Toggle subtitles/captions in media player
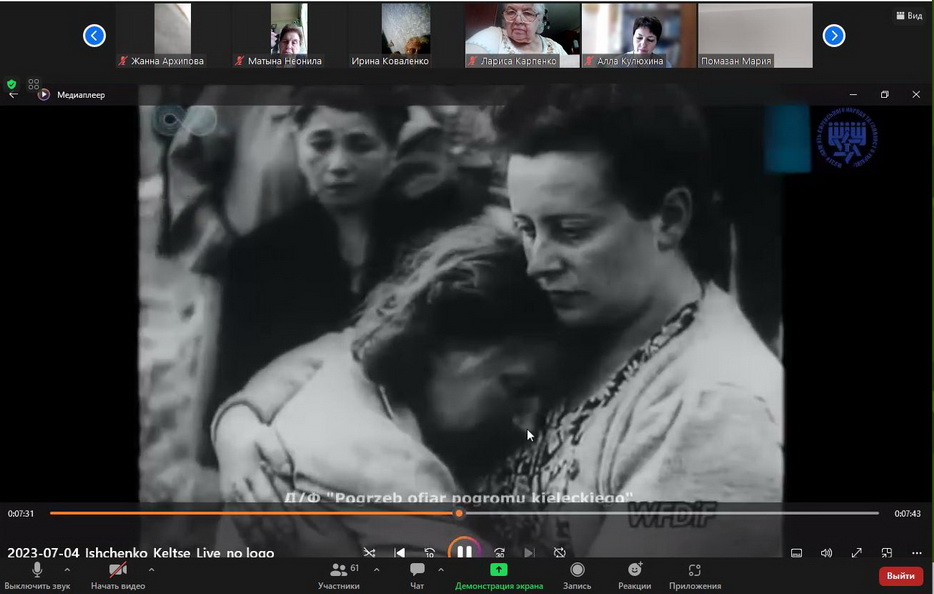This screenshot has height=594, width=934. pyautogui.click(x=796, y=553)
